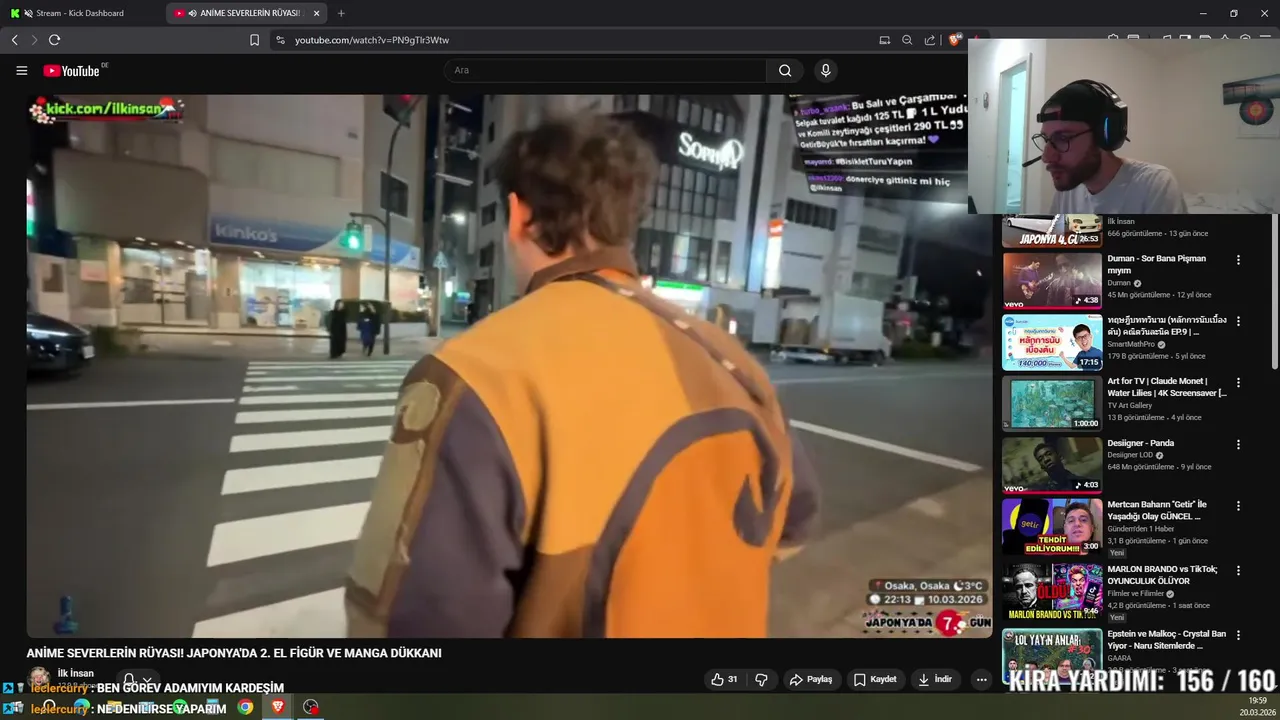Image resolution: width=1280 pixels, height=720 pixels.
Task: View site information icon beside the URL
Action: click(280, 40)
